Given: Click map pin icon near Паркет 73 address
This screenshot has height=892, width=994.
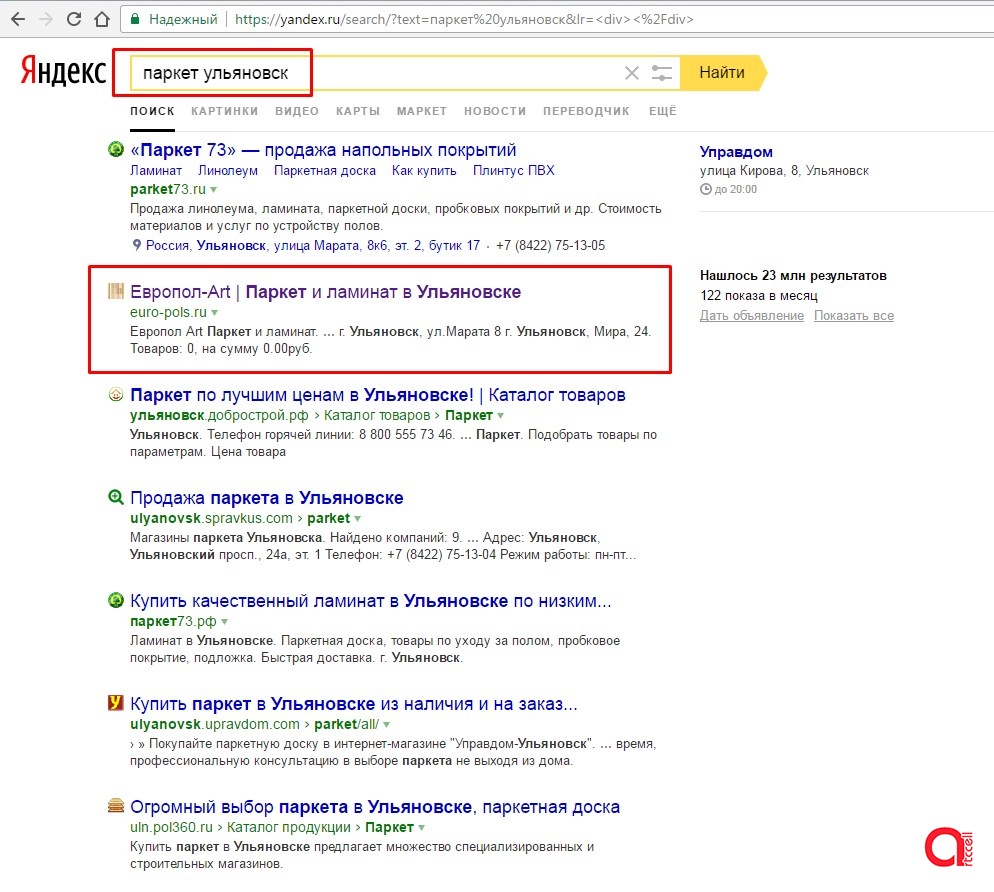Looking at the screenshot, I should click(136, 245).
